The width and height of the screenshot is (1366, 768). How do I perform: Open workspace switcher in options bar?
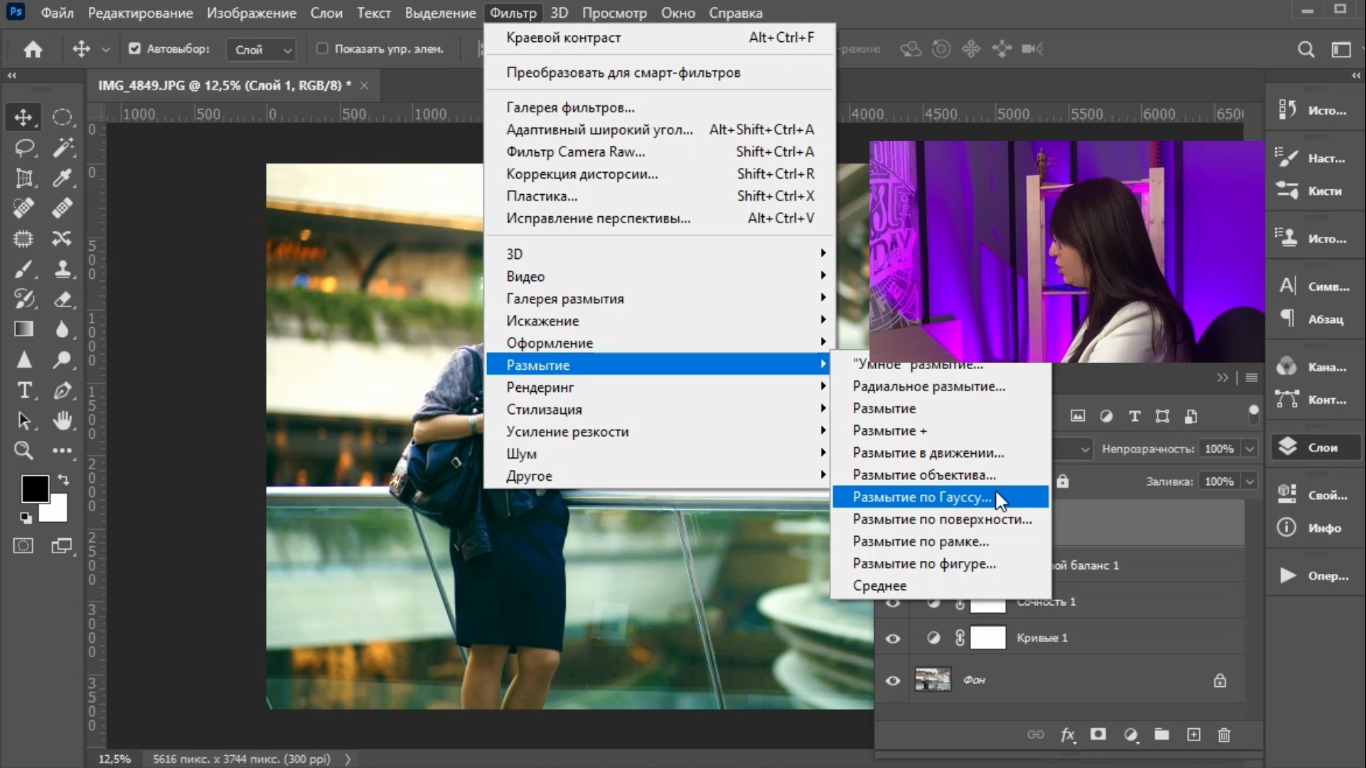pyautogui.click(x=1341, y=49)
